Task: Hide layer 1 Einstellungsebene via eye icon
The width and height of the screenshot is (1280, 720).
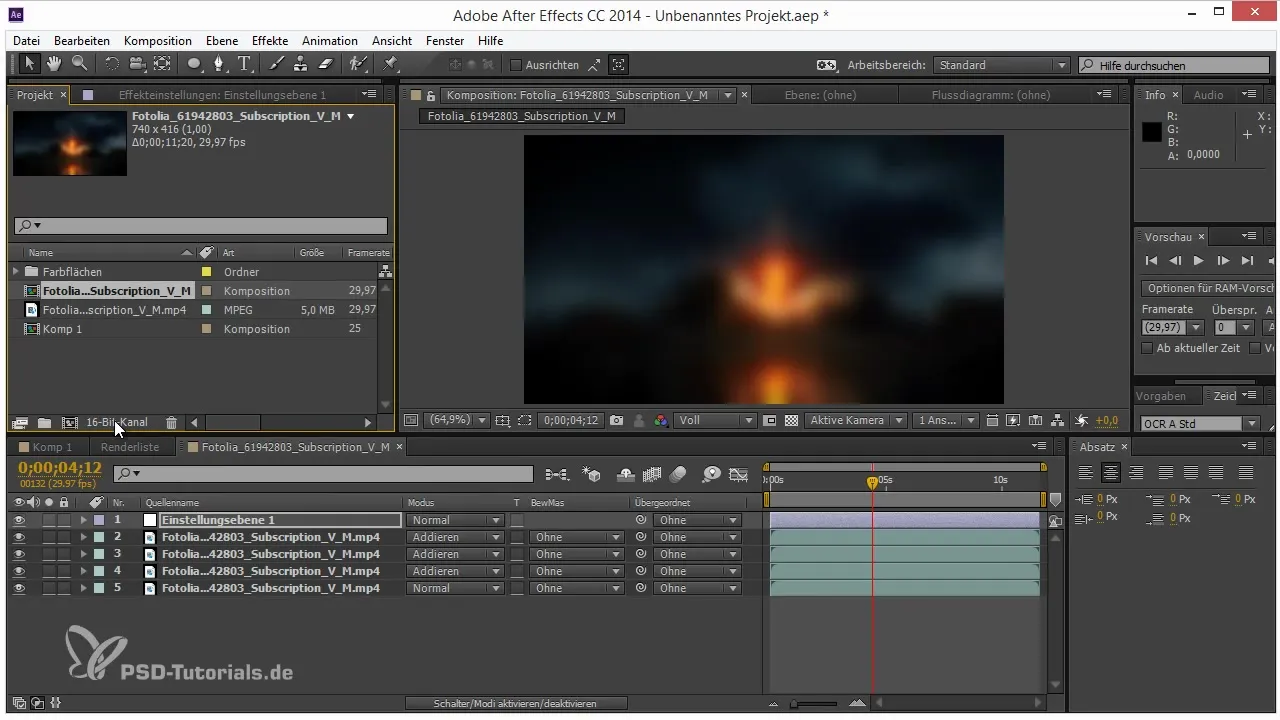Action: [x=18, y=520]
